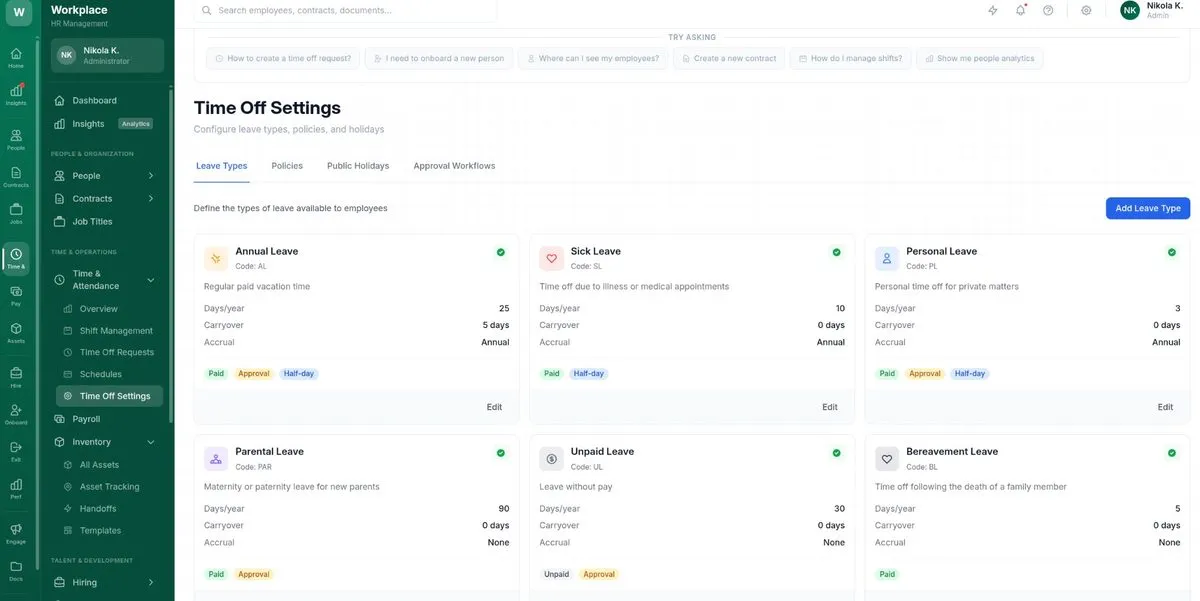This screenshot has width=1200, height=601.
Task: Click the Engage icon in the left rail
Action: (x=16, y=533)
